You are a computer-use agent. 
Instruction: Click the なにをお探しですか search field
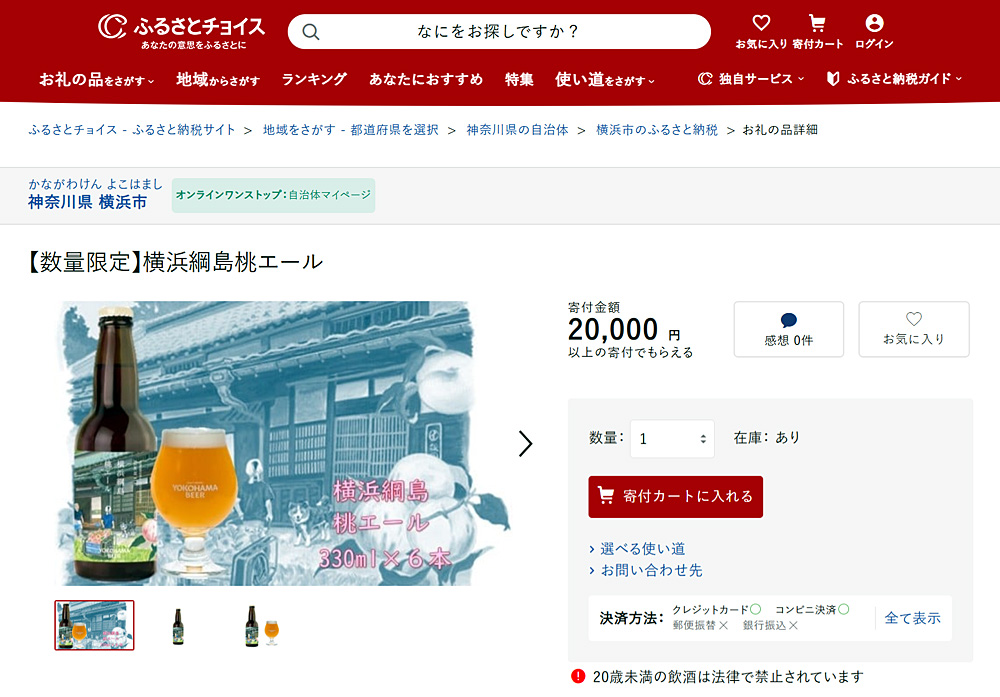tap(499, 32)
